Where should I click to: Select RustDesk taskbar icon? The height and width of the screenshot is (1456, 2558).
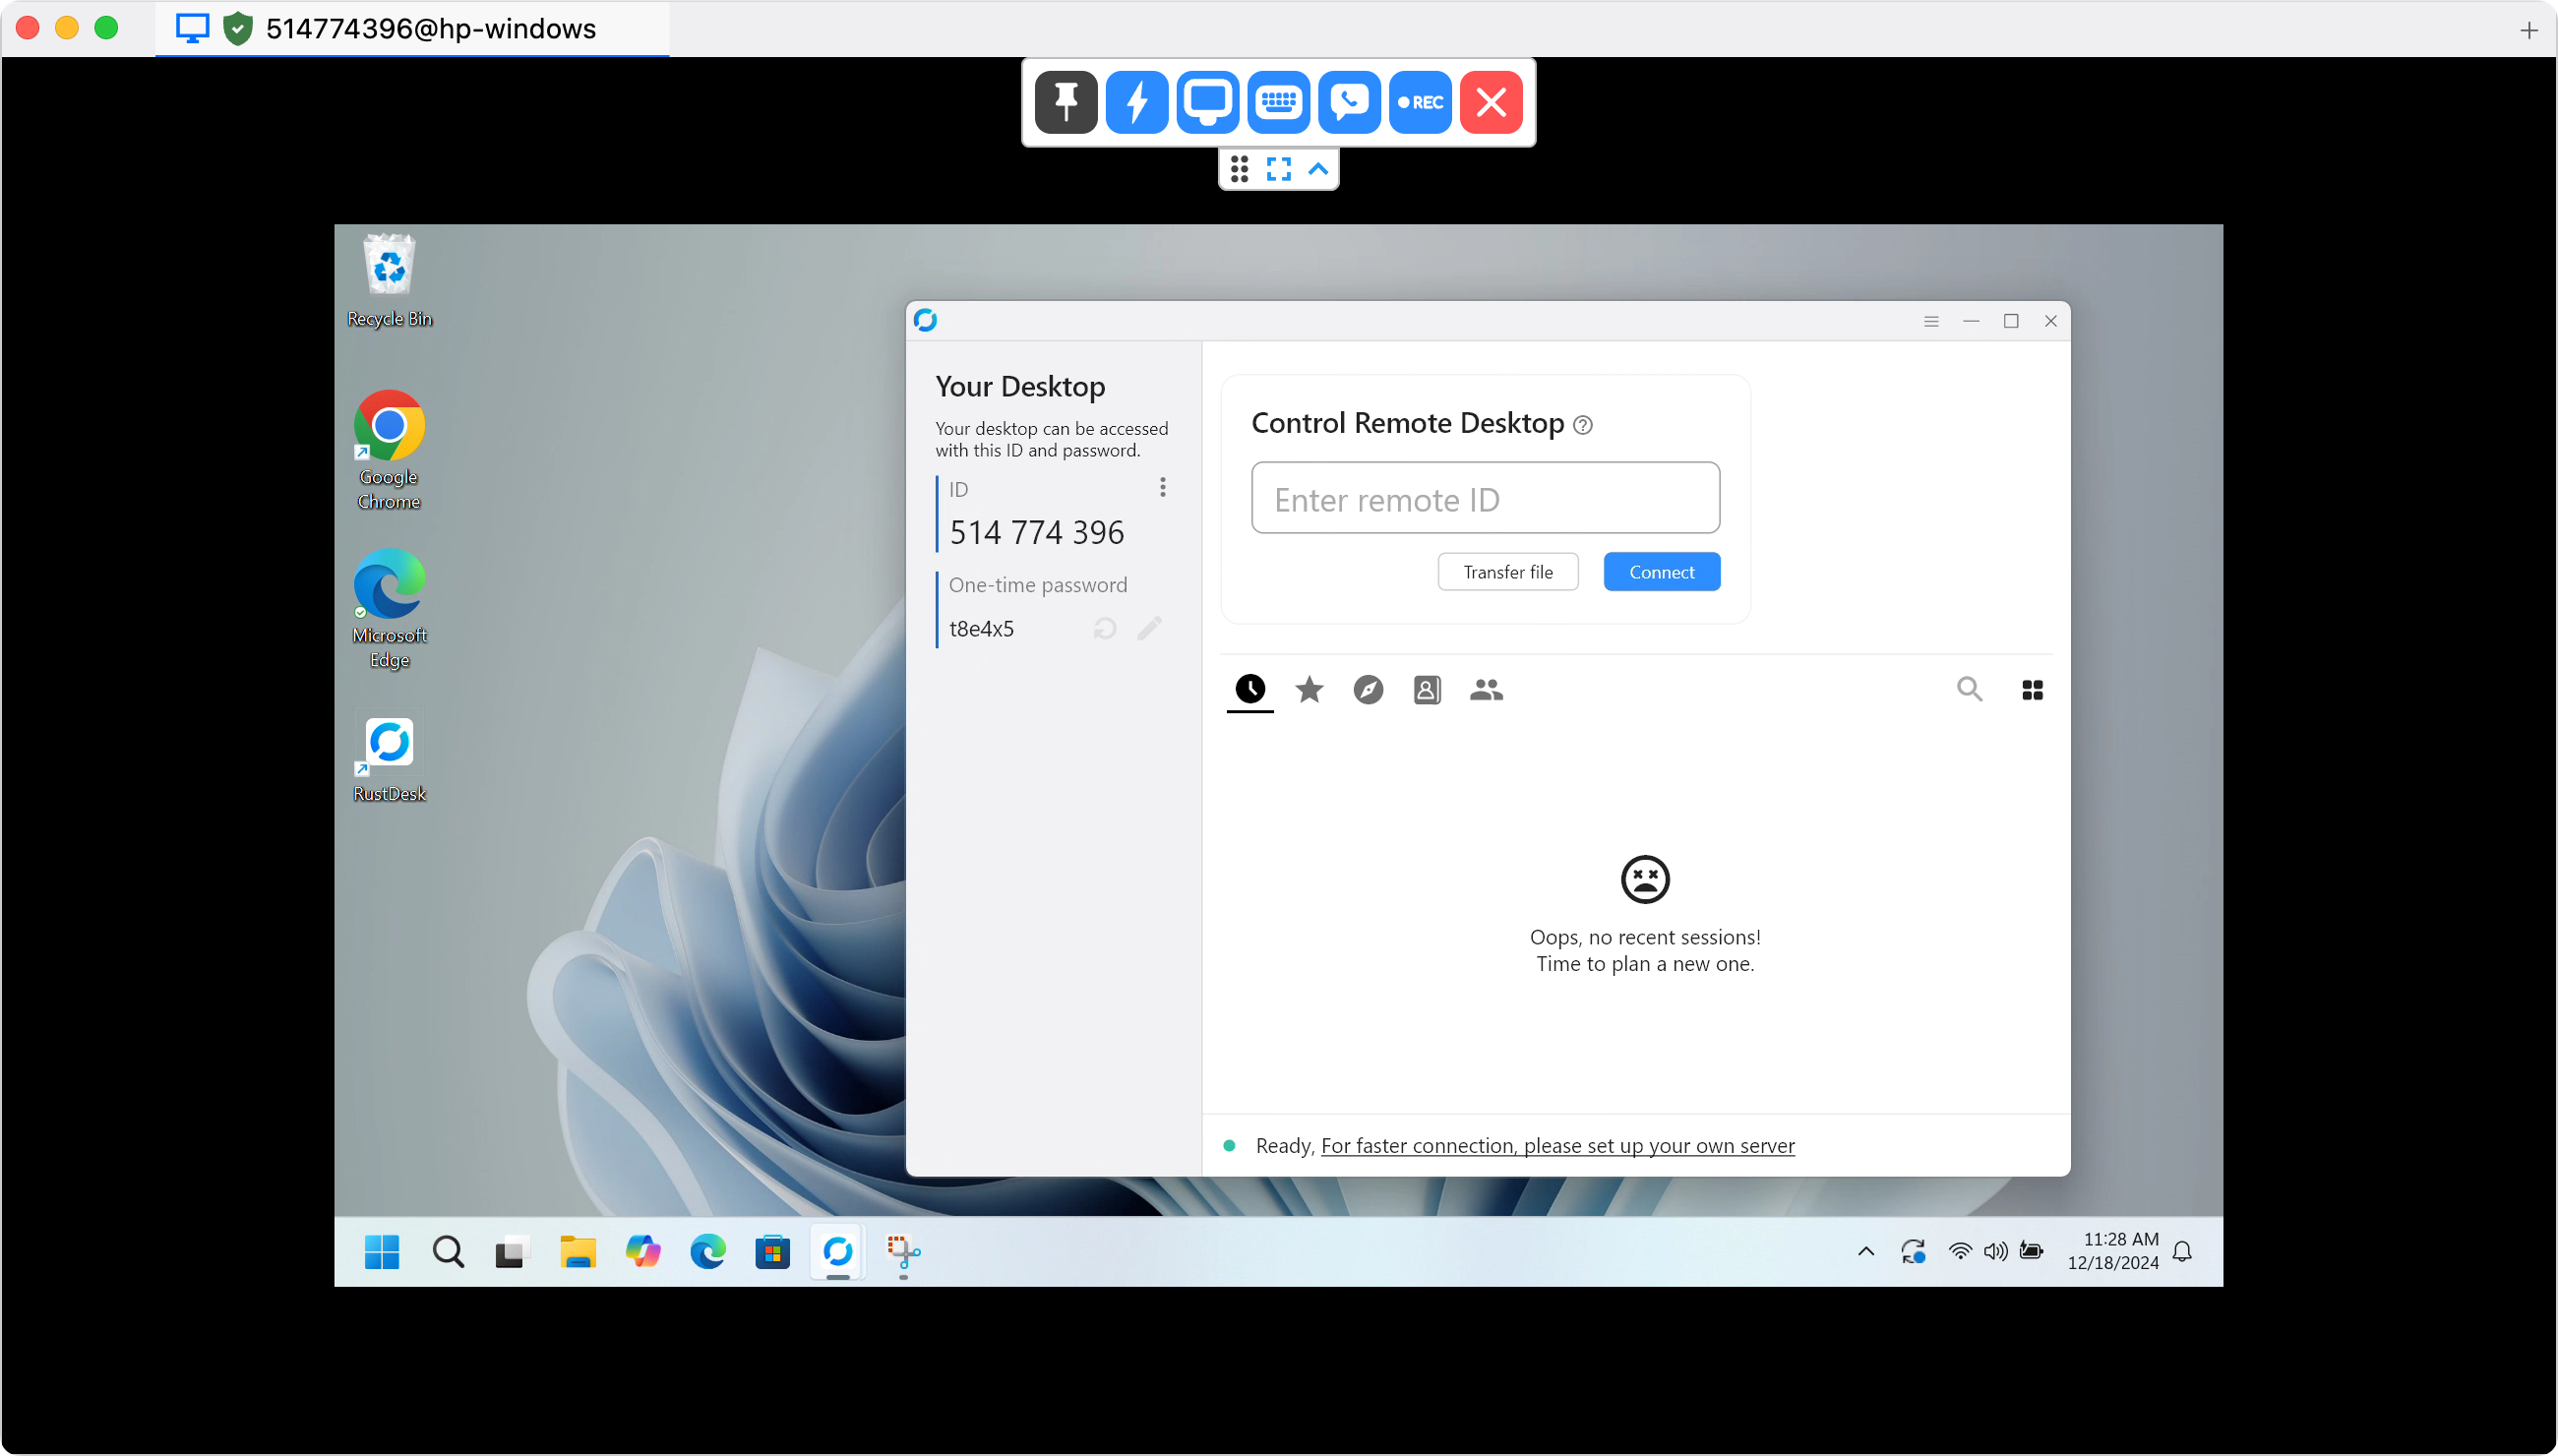837,1252
